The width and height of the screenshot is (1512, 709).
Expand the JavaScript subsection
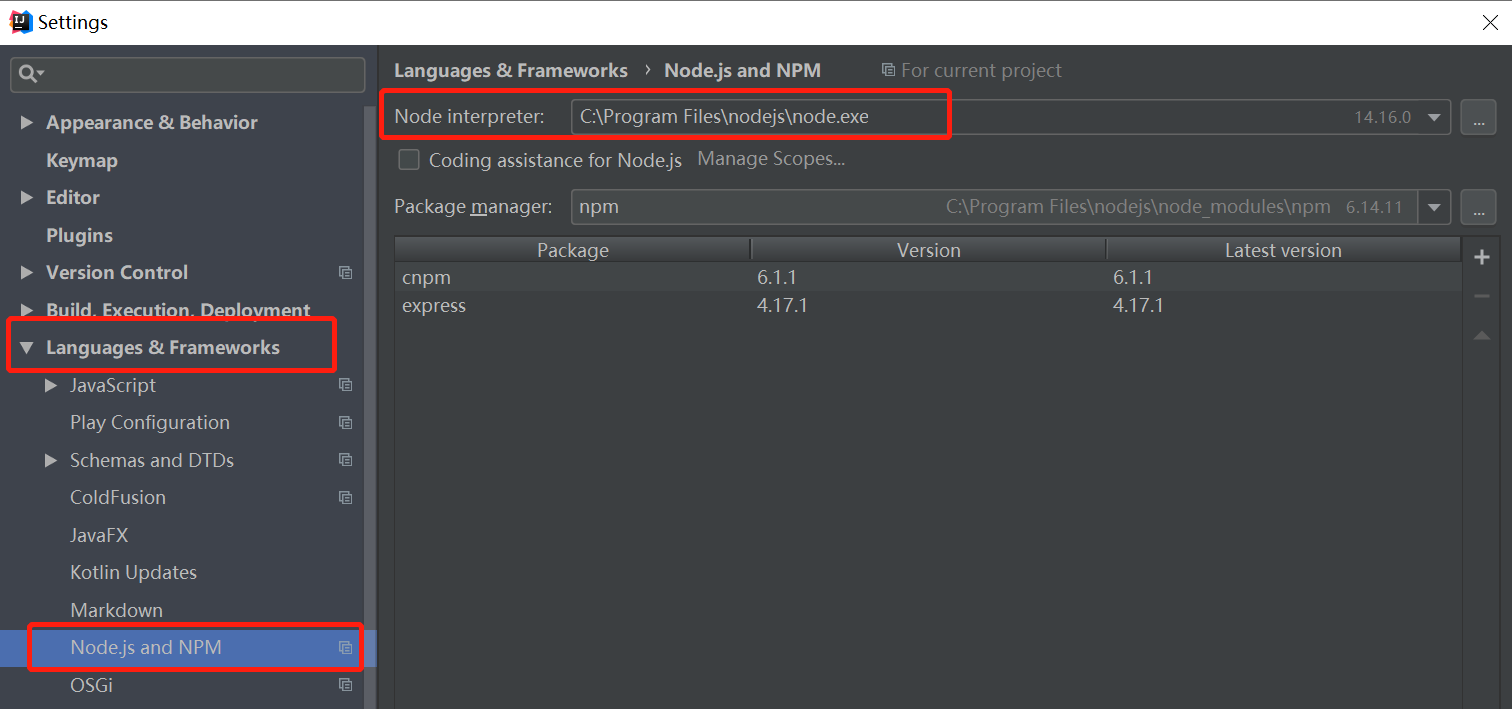tap(51, 385)
